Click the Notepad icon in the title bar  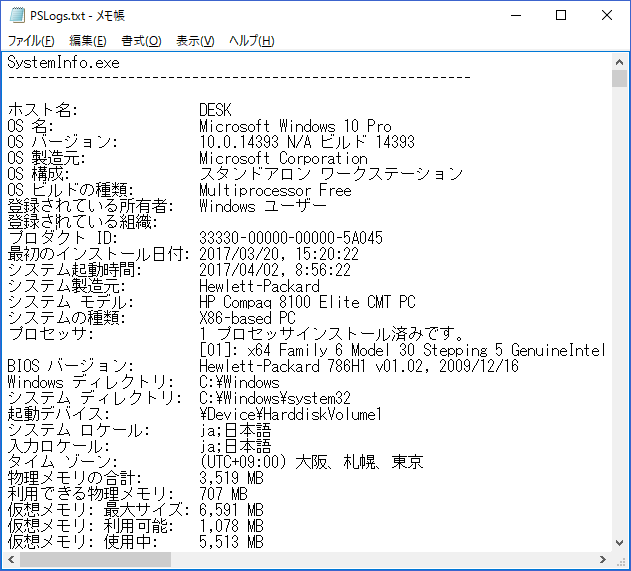tap(17, 15)
